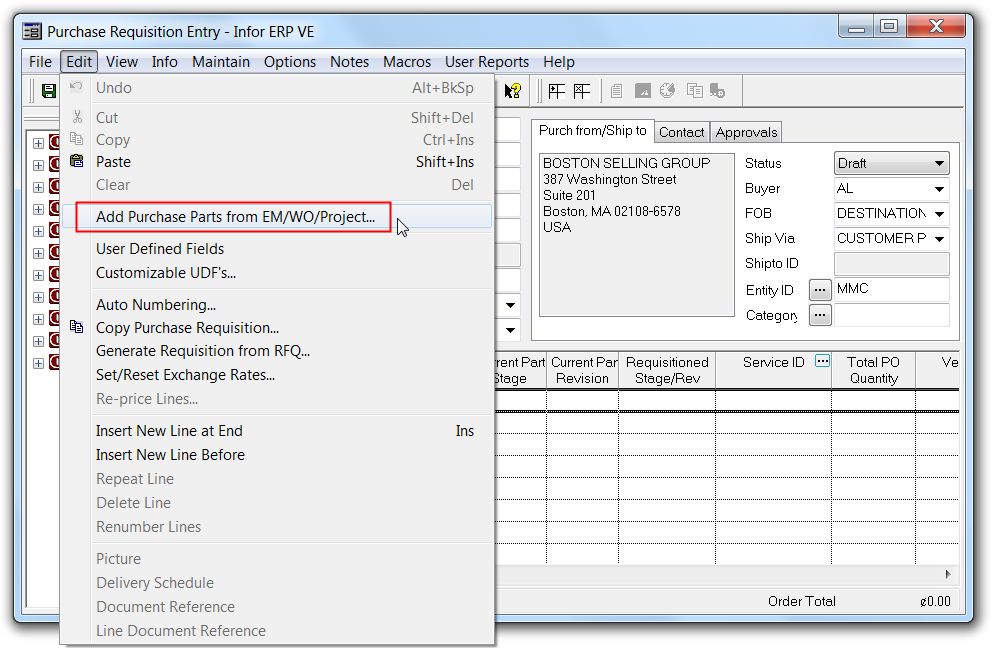Click the Re-price Lines menu entry
The image size is (999, 648).
(x=277, y=399)
